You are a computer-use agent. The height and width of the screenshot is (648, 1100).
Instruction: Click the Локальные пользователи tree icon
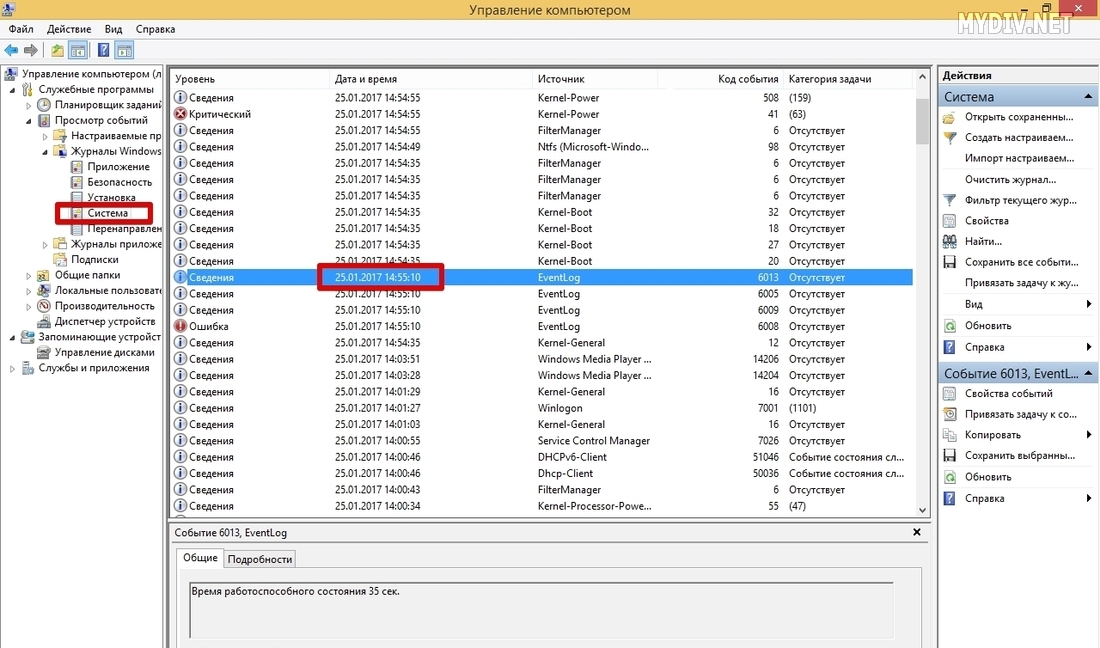(43, 291)
